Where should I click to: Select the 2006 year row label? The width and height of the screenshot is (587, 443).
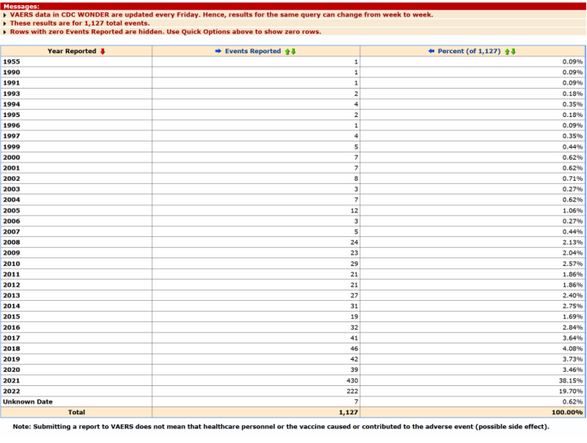(x=12, y=221)
